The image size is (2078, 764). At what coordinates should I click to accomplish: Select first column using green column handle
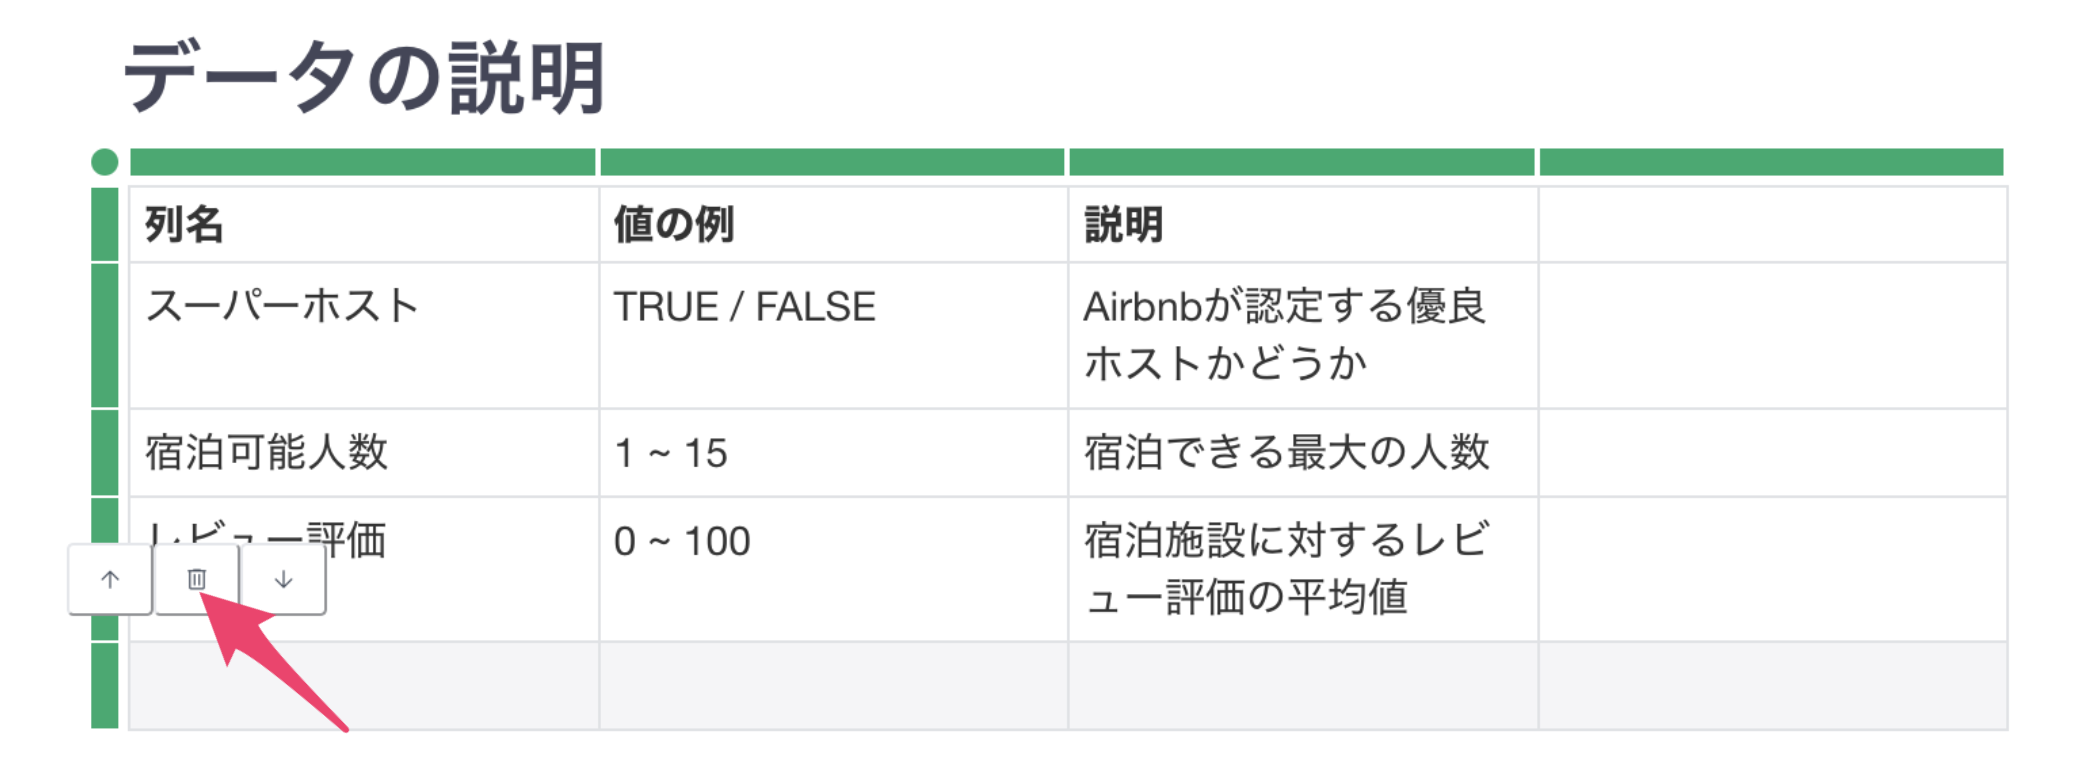click(363, 162)
